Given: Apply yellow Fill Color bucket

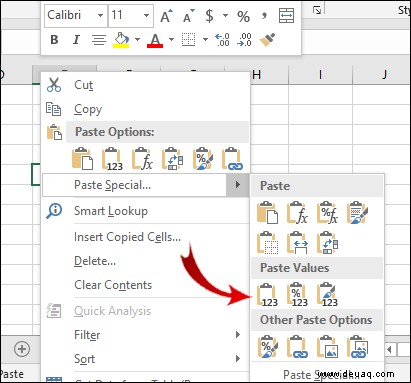Looking at the screenshot, I should coord(121,40).
